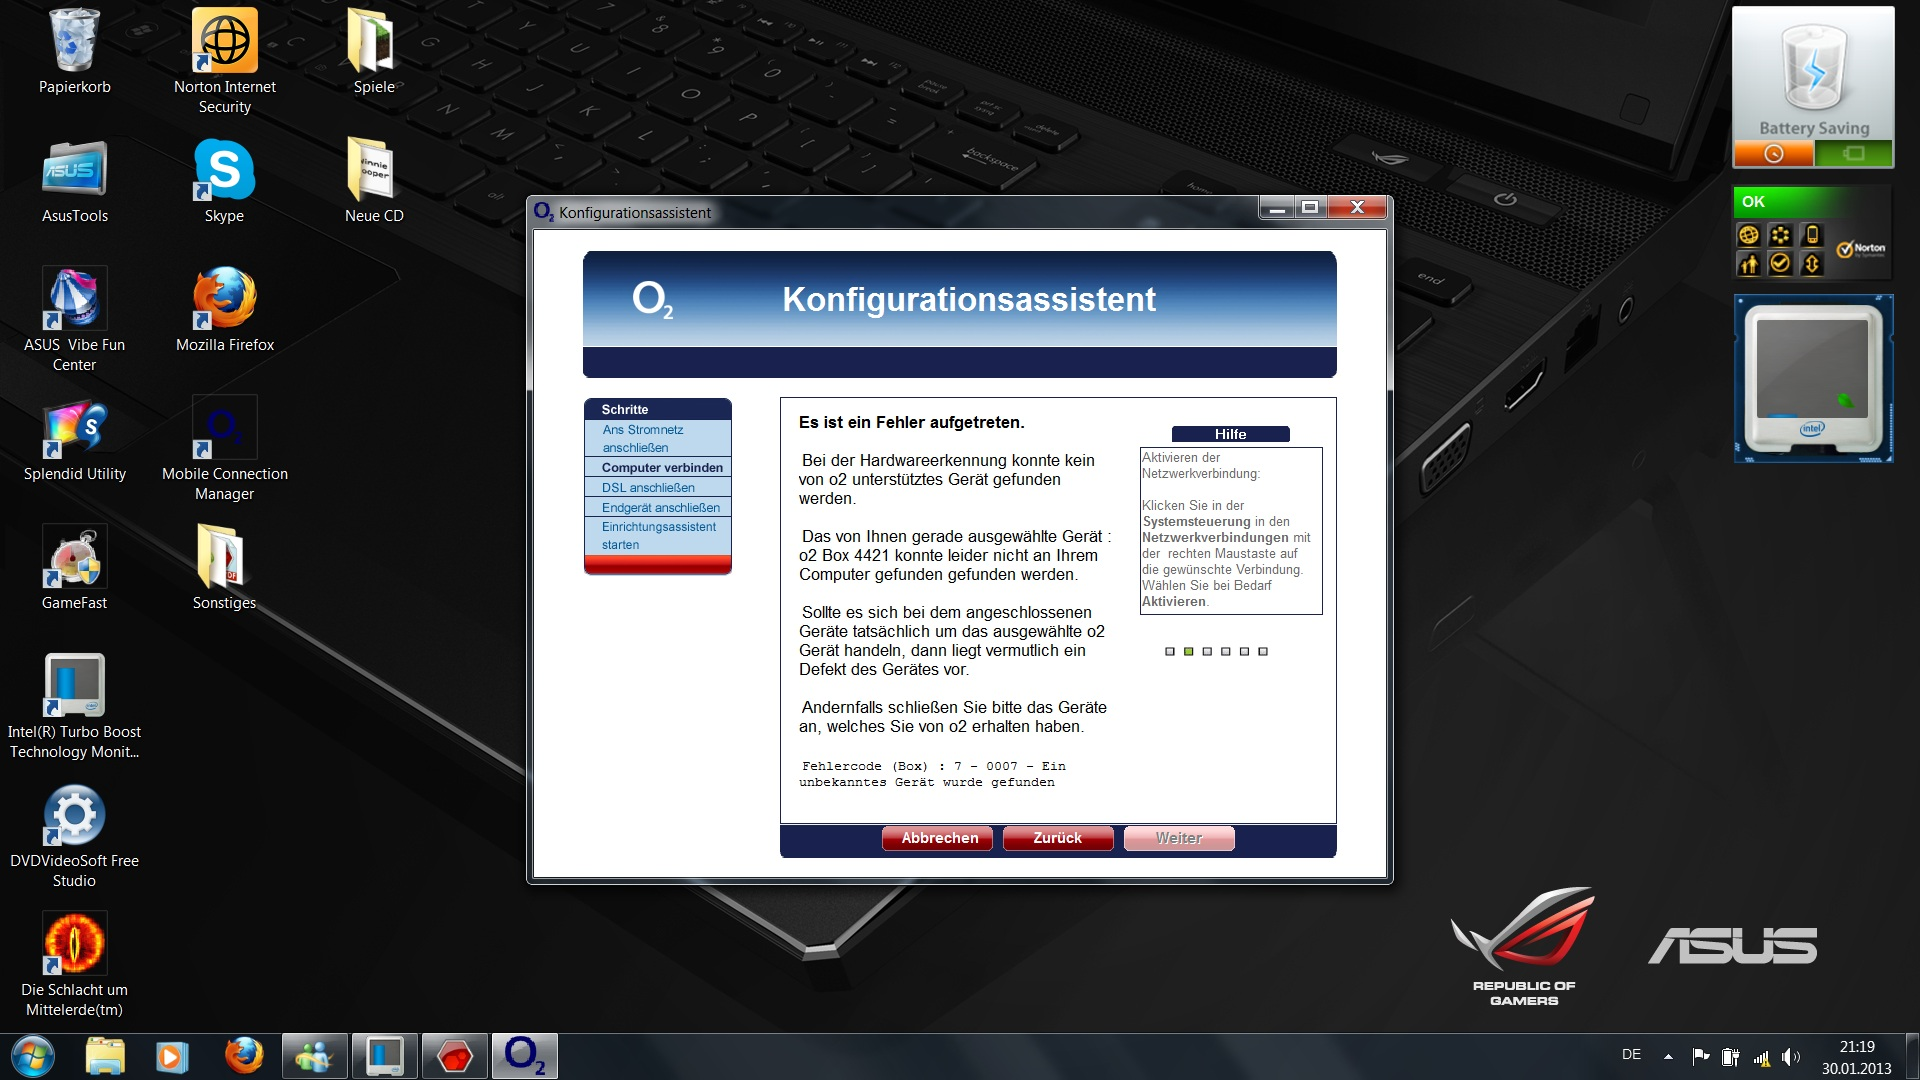This screenshot has height=1080, width=1920.
Task: Launch GameFast desktop shortcut
Action: (x=75, y=568)
